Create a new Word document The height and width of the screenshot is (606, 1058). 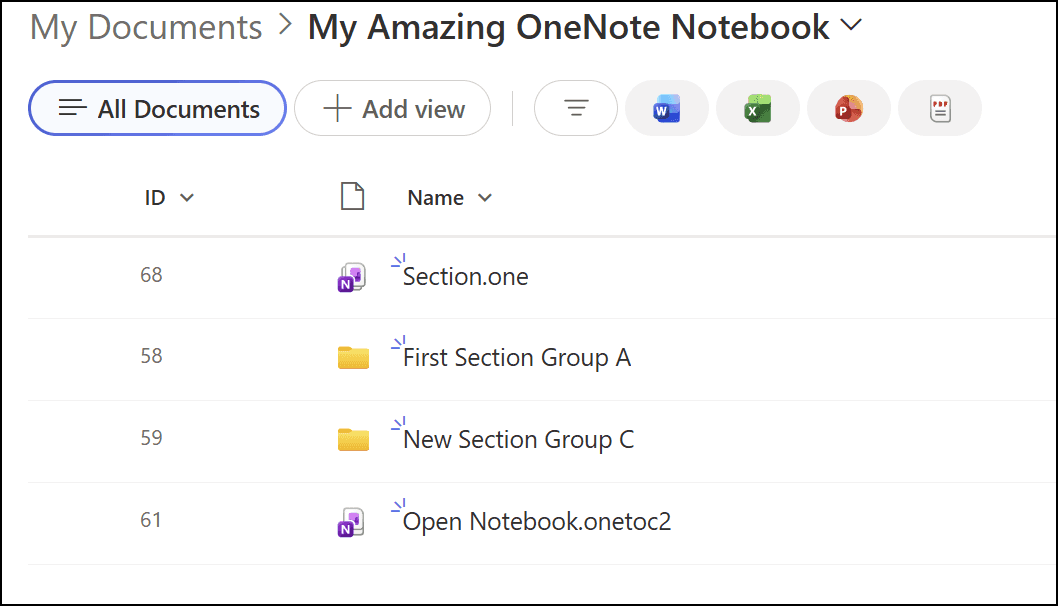[x=666, y=108]
